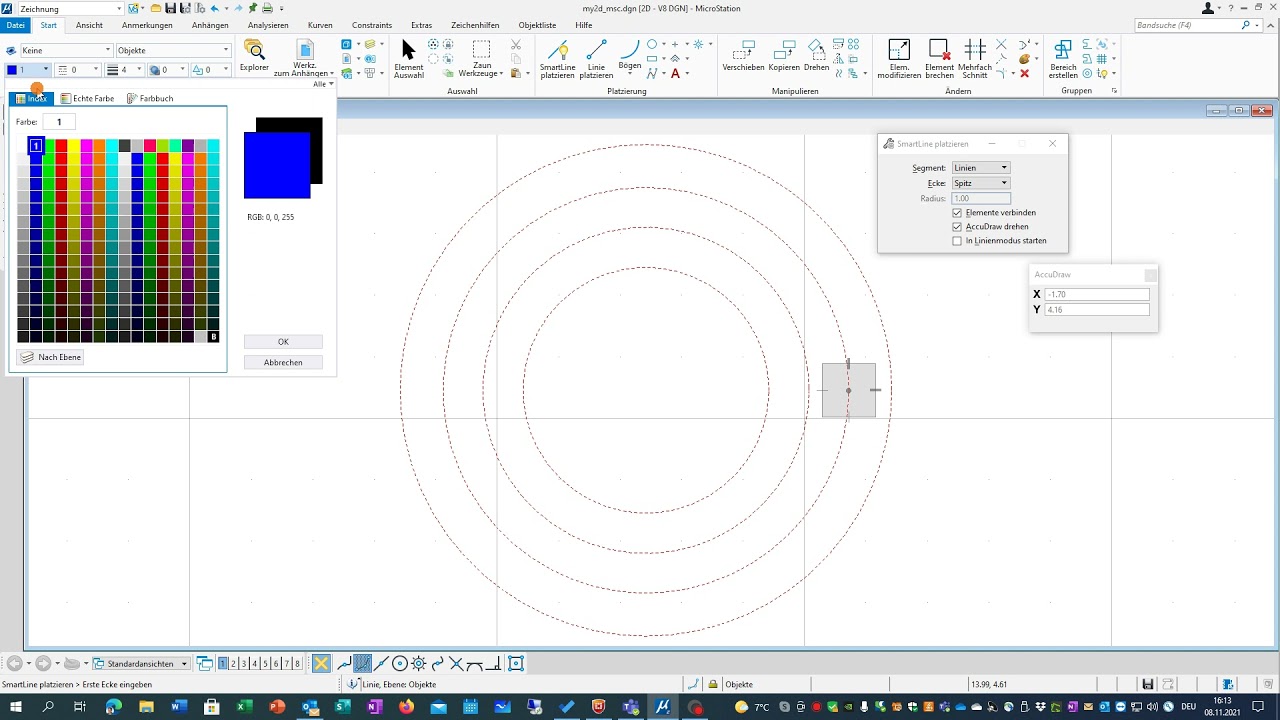Select the text placement A tool

point(675,73)
